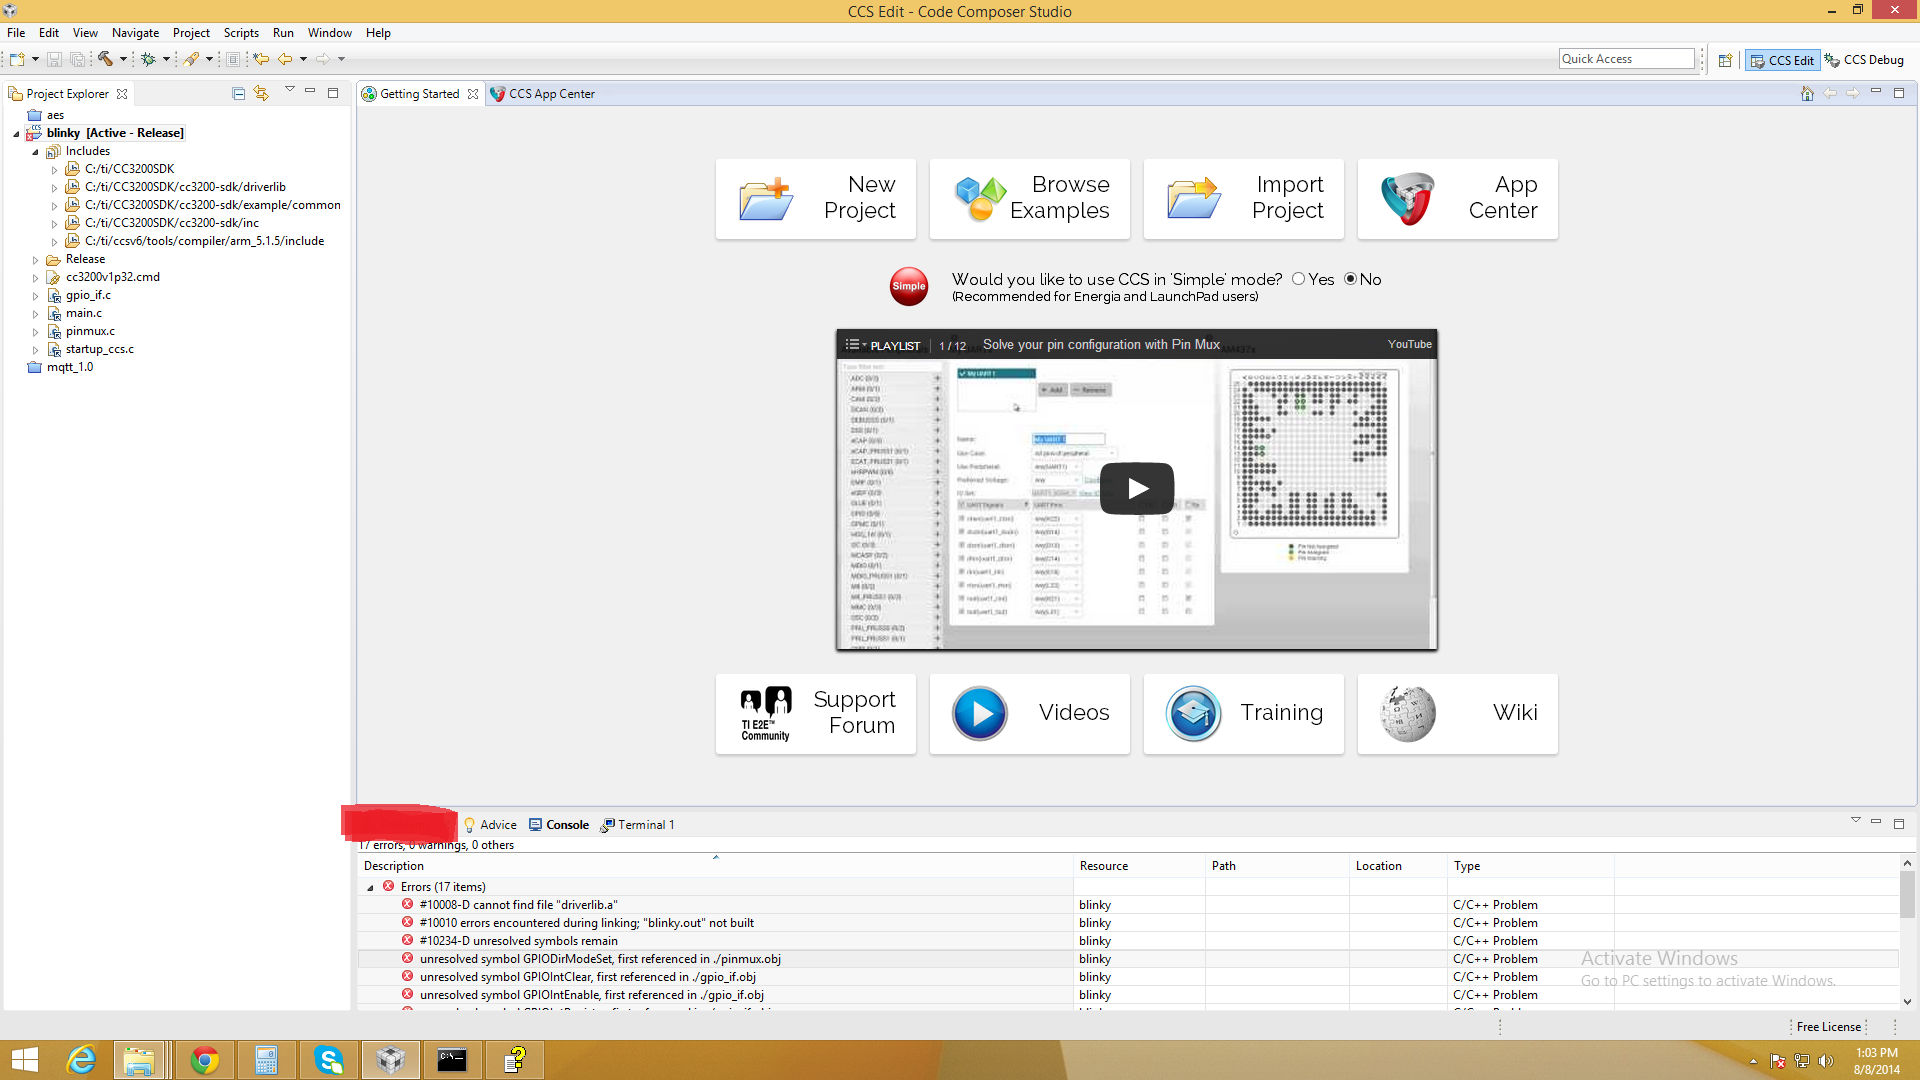Collapse the Errors (17 items) group
1920x1080 pixels.
pyautogui.click(x=371, y=886)
